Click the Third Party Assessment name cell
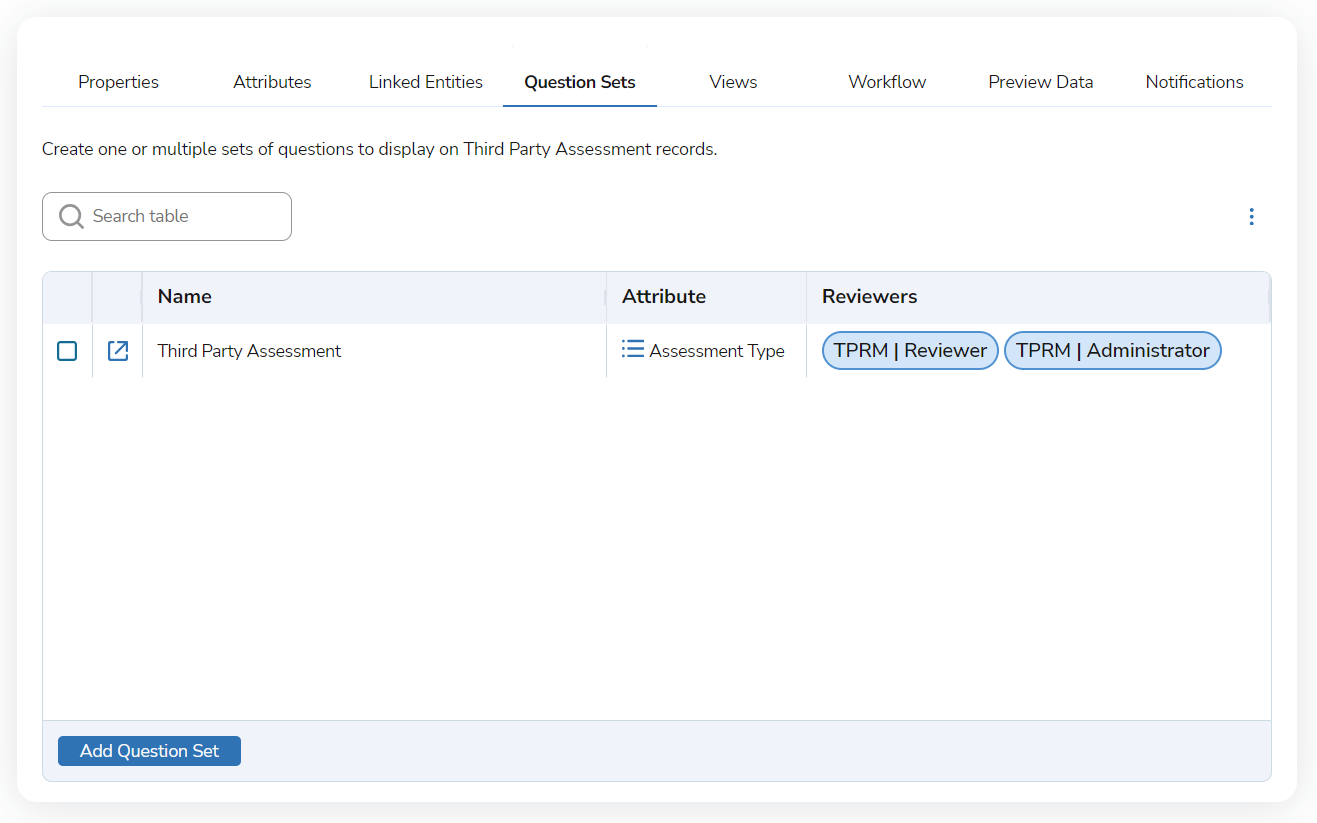This screenshot has width=1317, height=823. pyautogui.click(x=374, y=351)
